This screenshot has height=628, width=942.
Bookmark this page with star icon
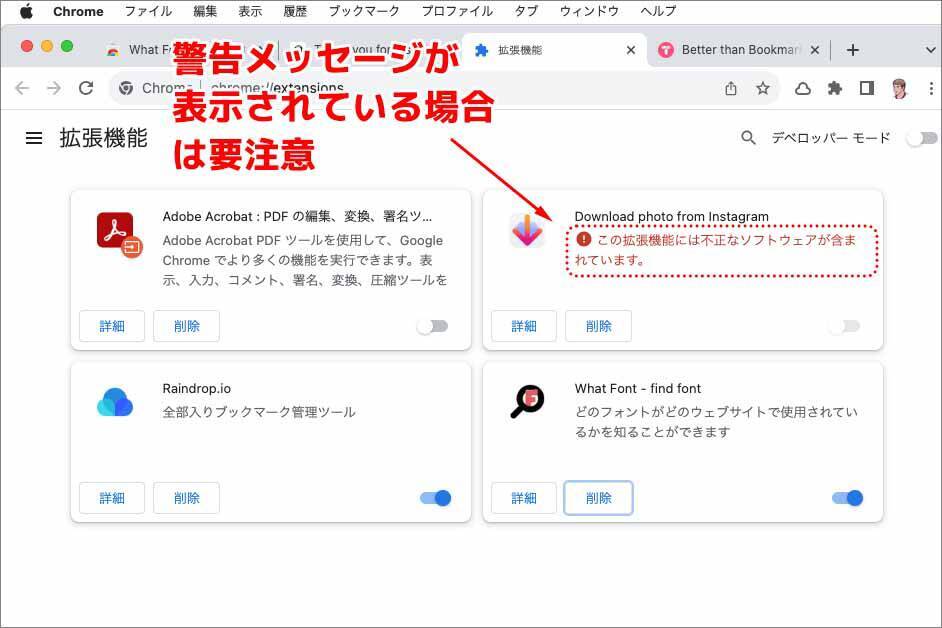click(763, 88)
